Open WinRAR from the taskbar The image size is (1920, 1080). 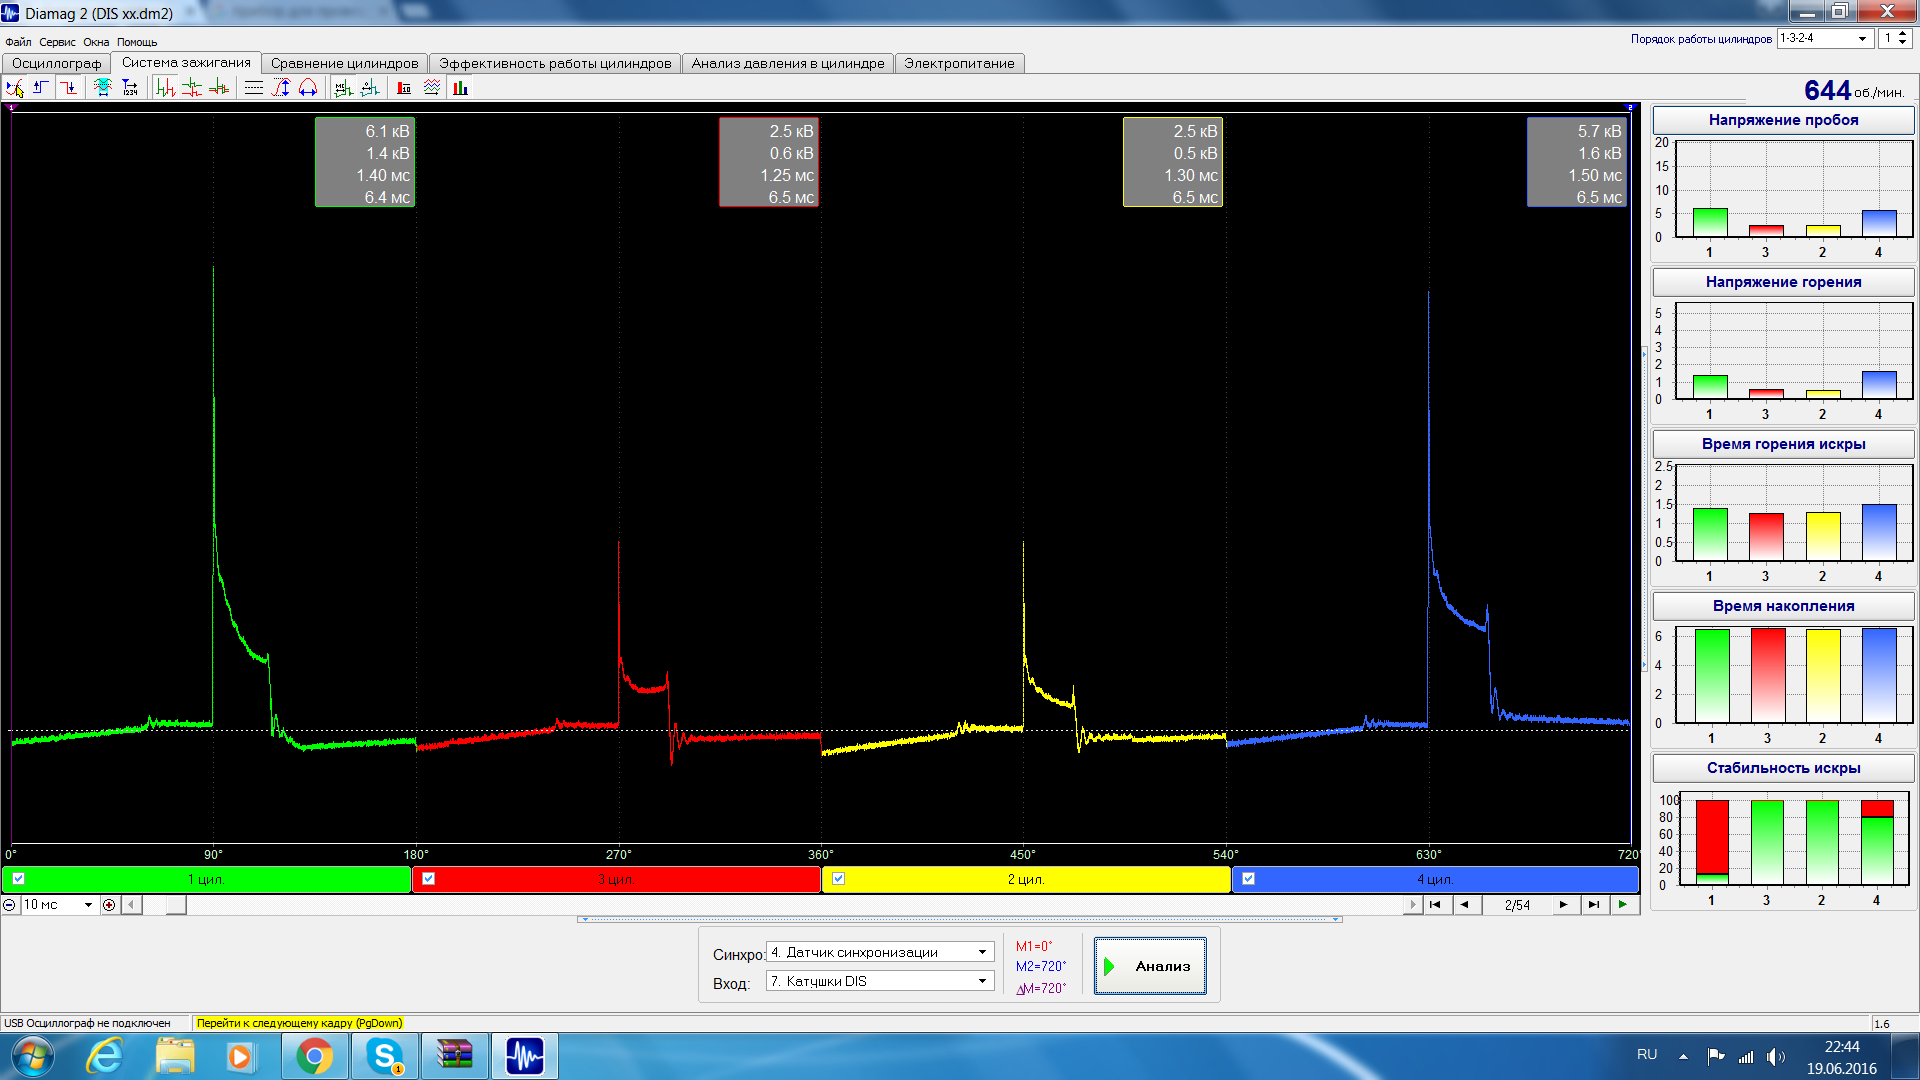pyautogui.click(x=454, y=1056)
